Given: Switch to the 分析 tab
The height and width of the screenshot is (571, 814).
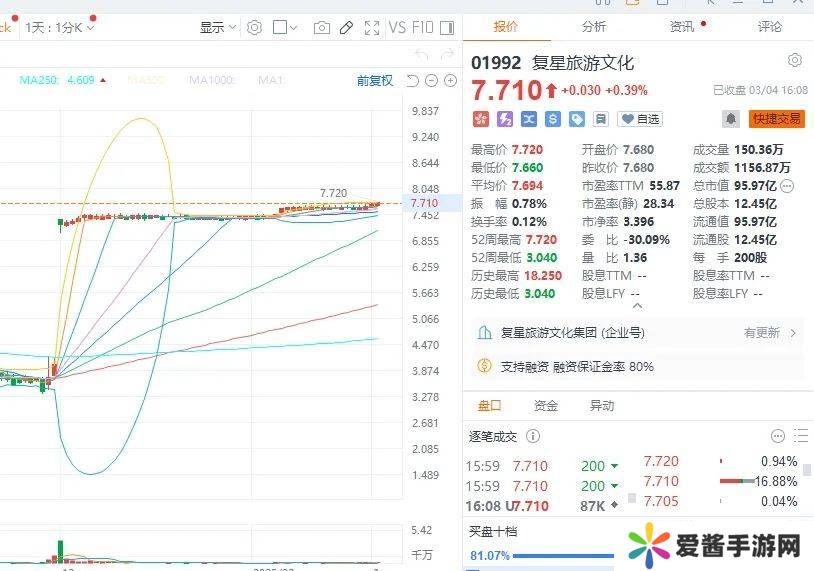Looking at the screenshot, I should (594, 27).
